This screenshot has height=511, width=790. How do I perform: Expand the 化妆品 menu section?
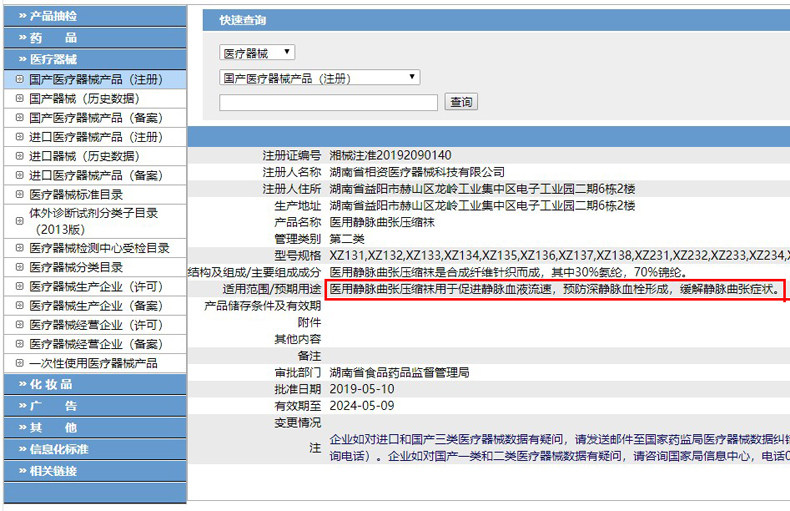(95, 385)
